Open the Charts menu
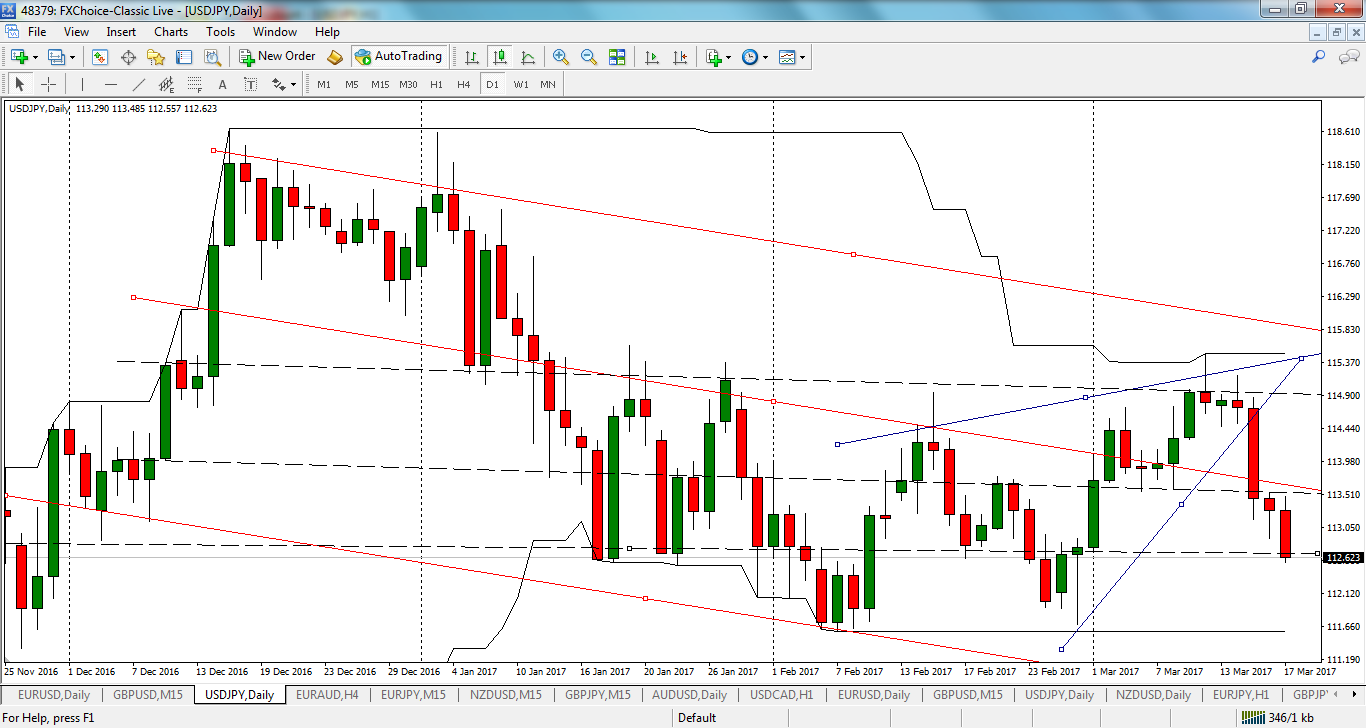The height and width of the screenshot is (728, 1366). (170, 31)
